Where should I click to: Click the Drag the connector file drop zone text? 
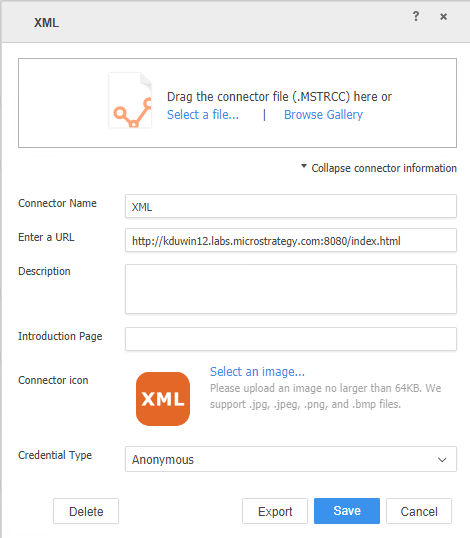pyautogui.click(x=279, y=97)
